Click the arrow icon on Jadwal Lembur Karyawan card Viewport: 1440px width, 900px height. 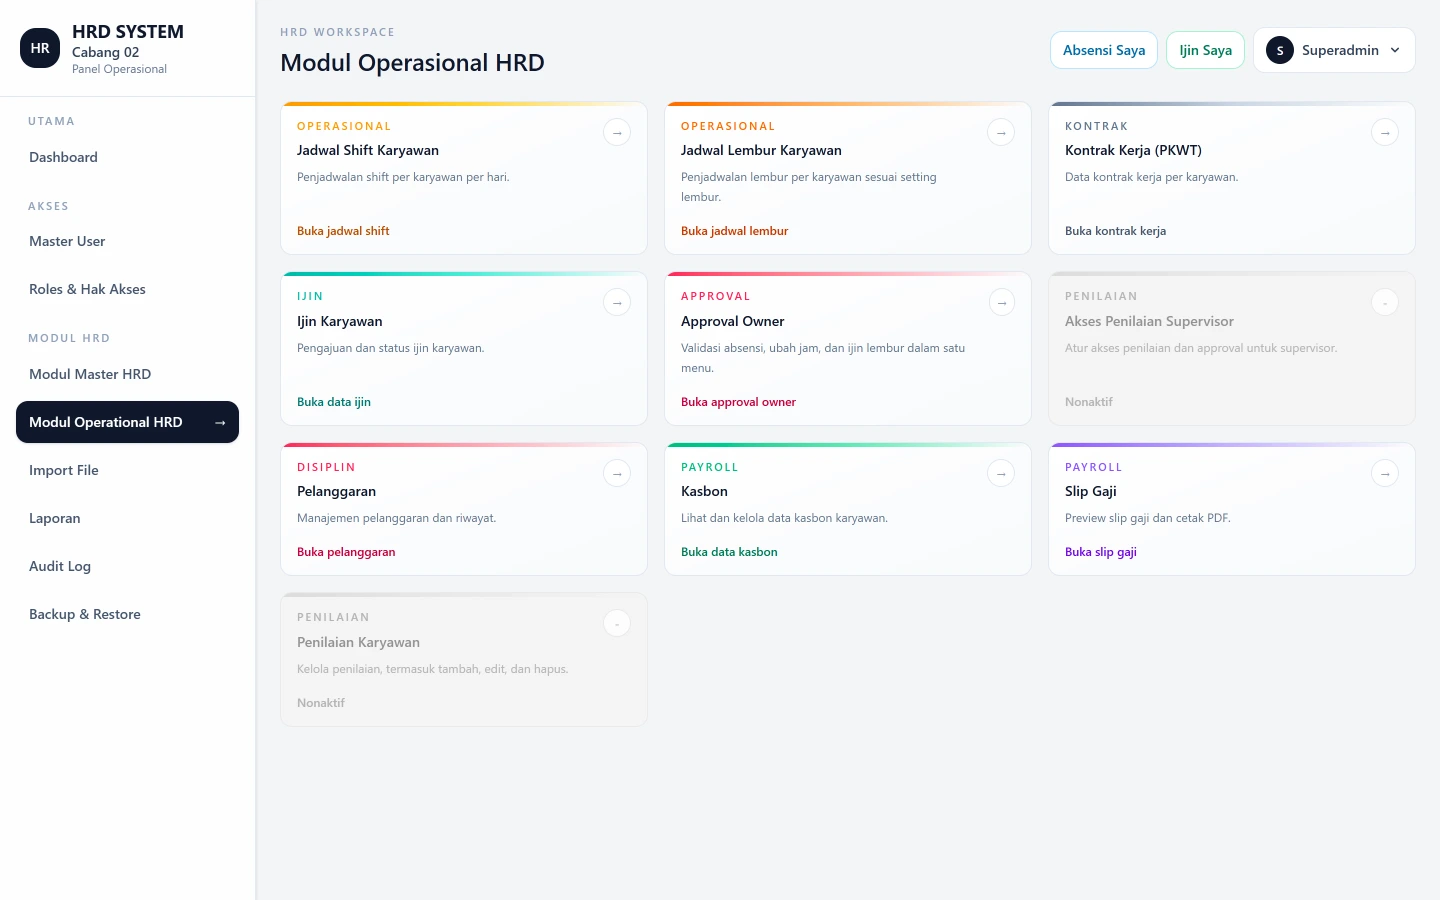pyautogui.click(x=1001, y=132)
